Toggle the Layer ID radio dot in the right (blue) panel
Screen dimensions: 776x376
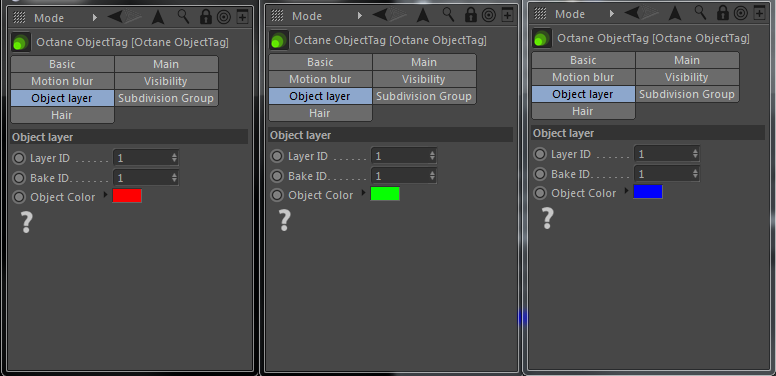(x=540, y=154)
